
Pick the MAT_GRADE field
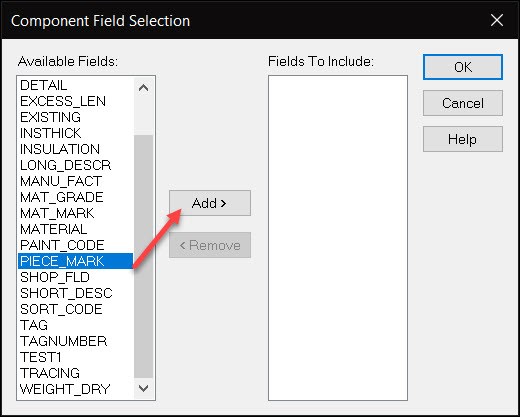click(76, 197)
